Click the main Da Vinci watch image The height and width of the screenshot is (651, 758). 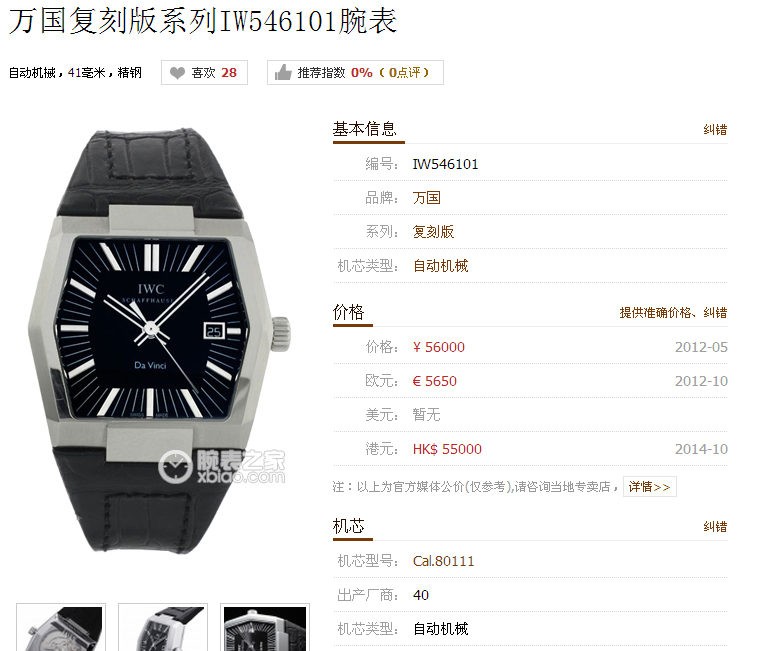point(160,341)
